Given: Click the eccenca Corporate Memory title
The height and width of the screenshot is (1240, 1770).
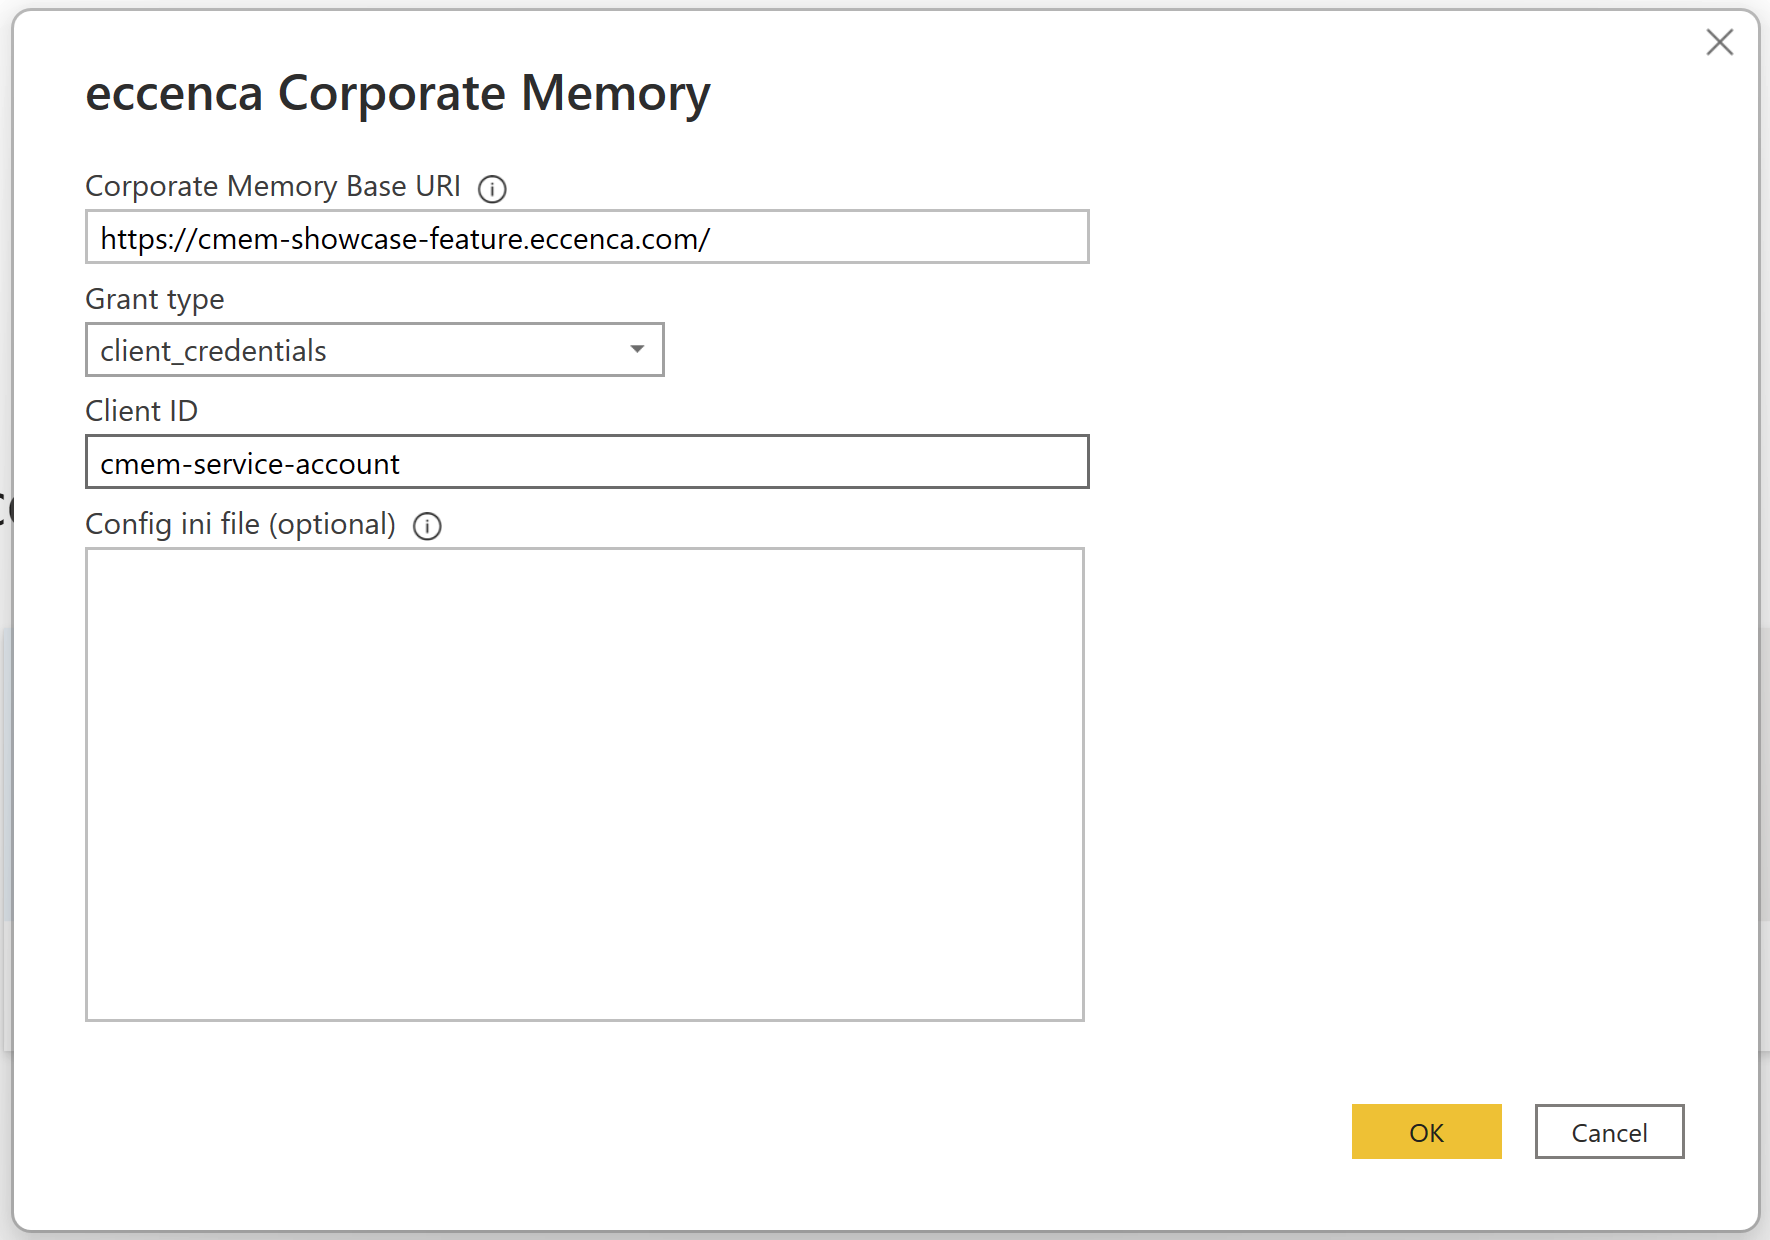Looking at the screenshot, I should [397, 93].
